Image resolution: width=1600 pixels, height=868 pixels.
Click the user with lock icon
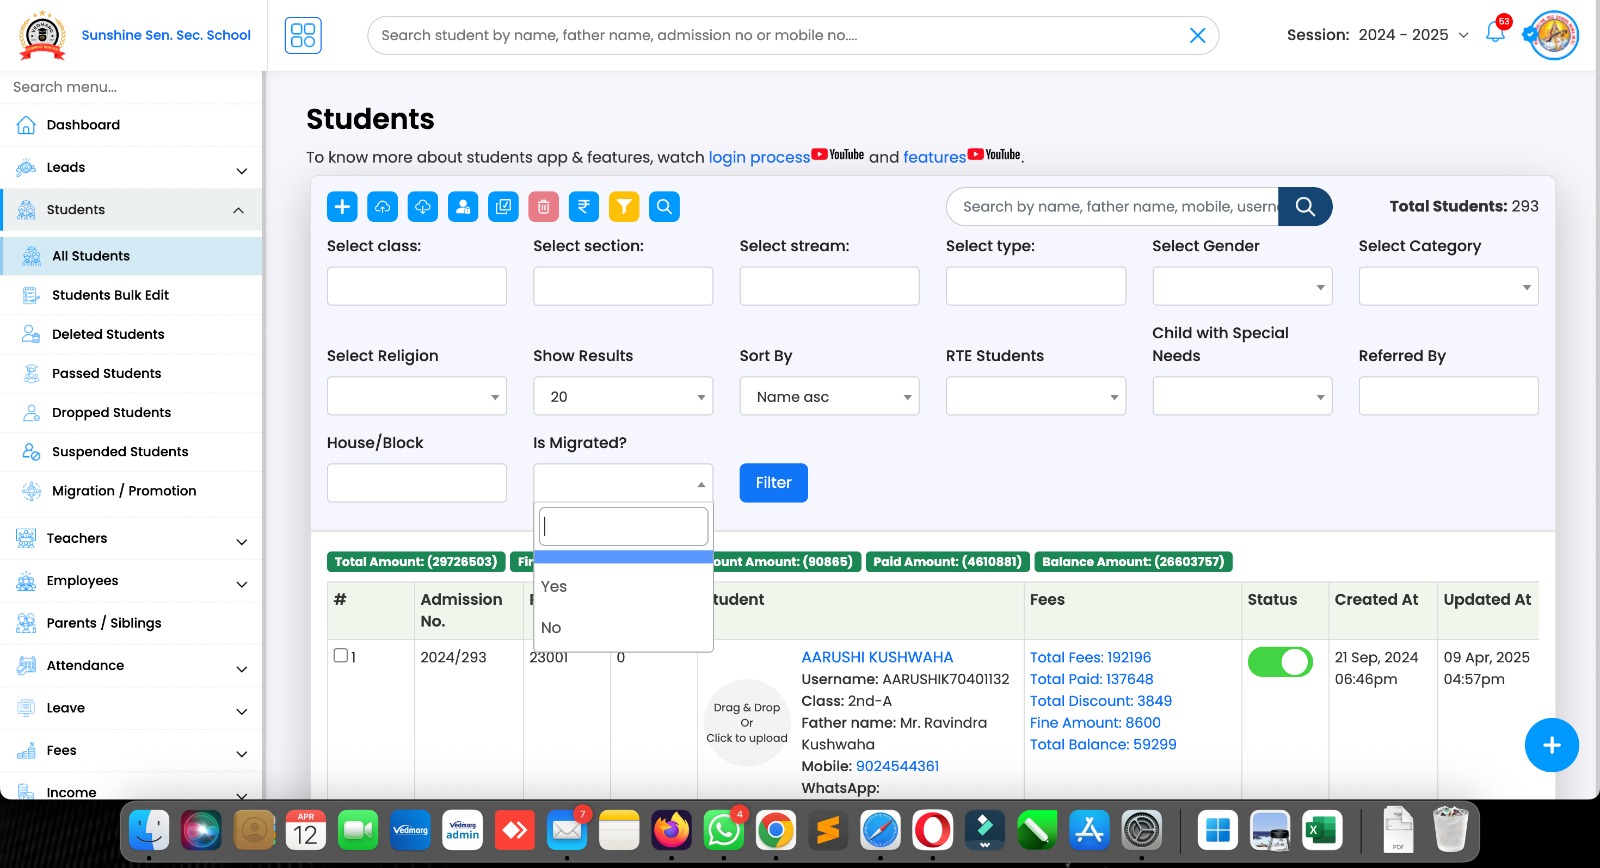(x=463, y=207)
